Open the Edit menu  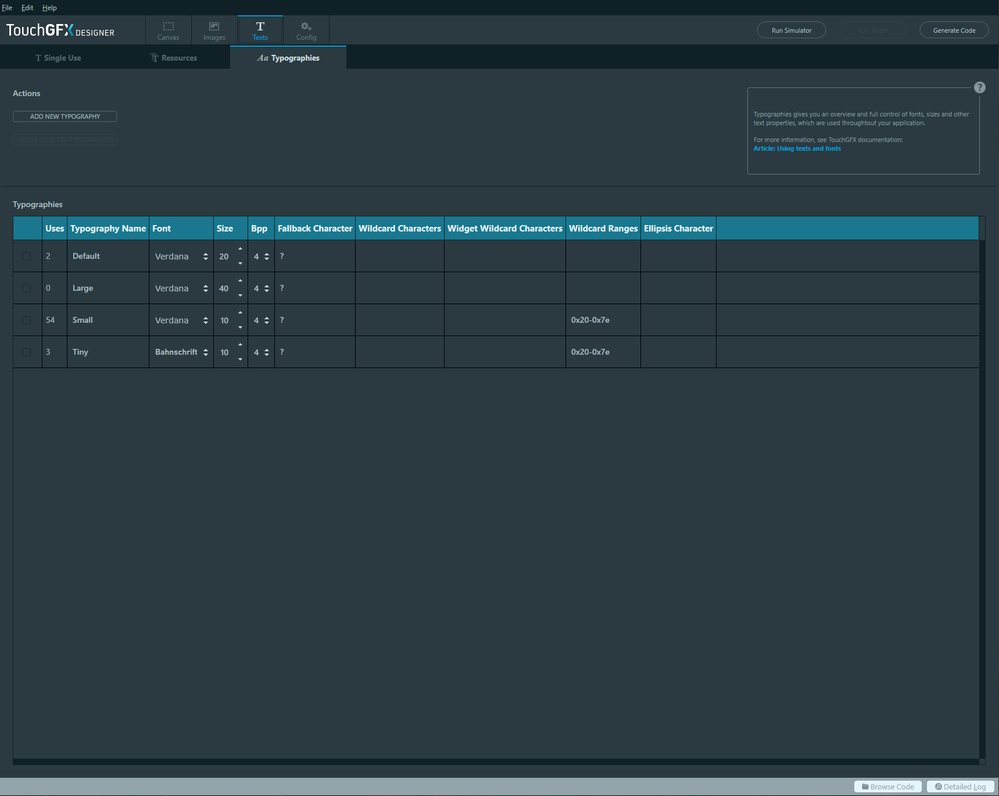(x=27, y=8)
